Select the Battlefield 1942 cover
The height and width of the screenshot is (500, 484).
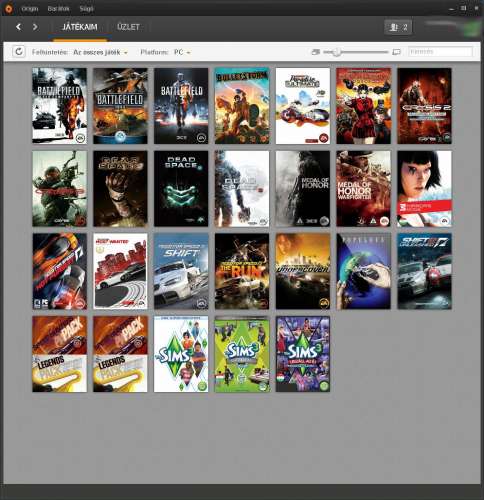click(x=120, y=106)
